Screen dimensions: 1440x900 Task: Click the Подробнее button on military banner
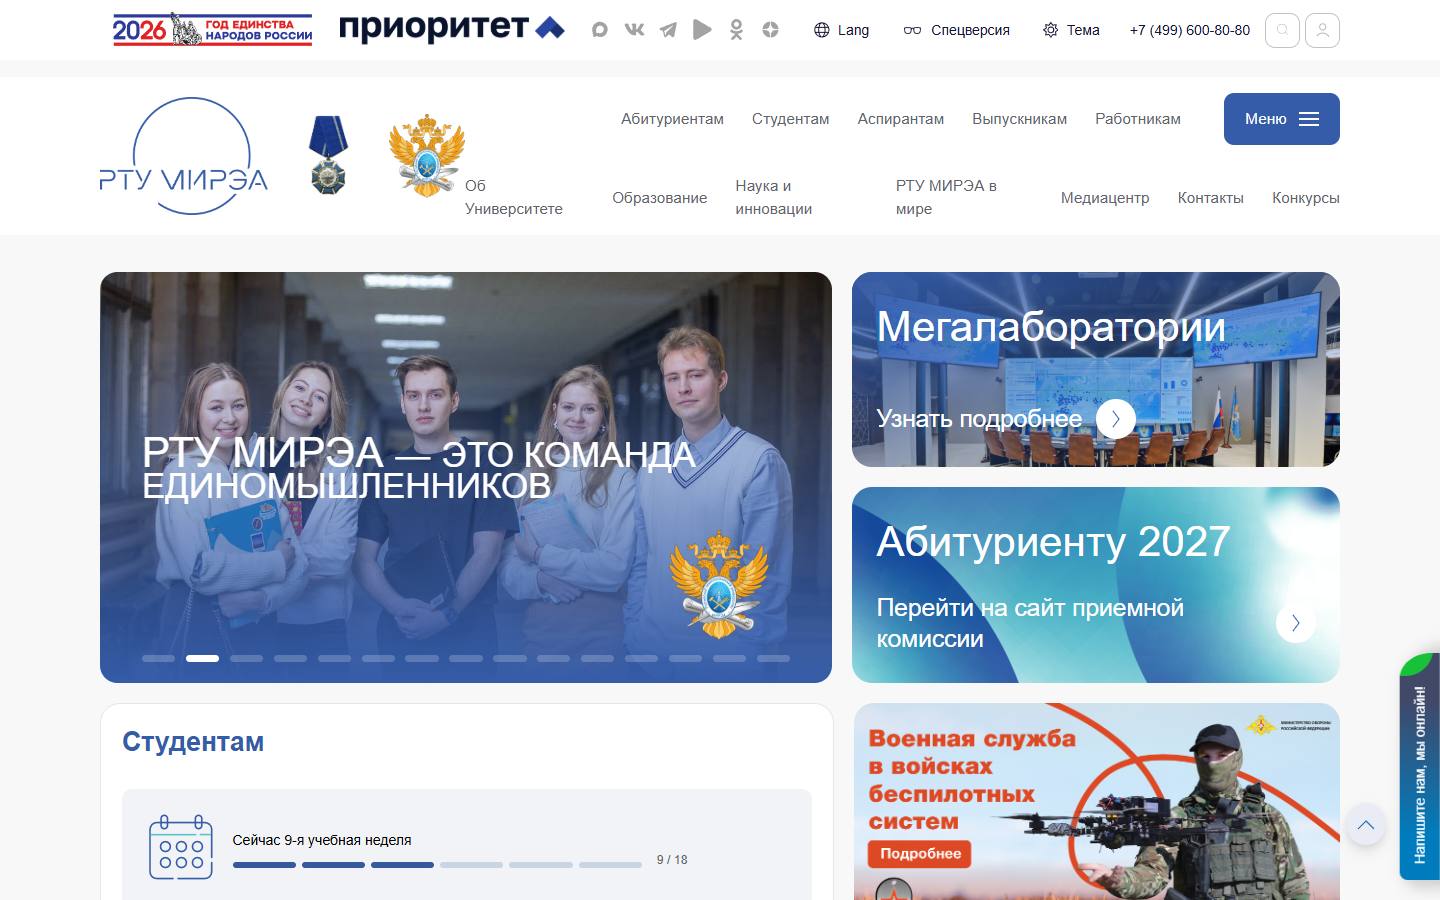920,854
